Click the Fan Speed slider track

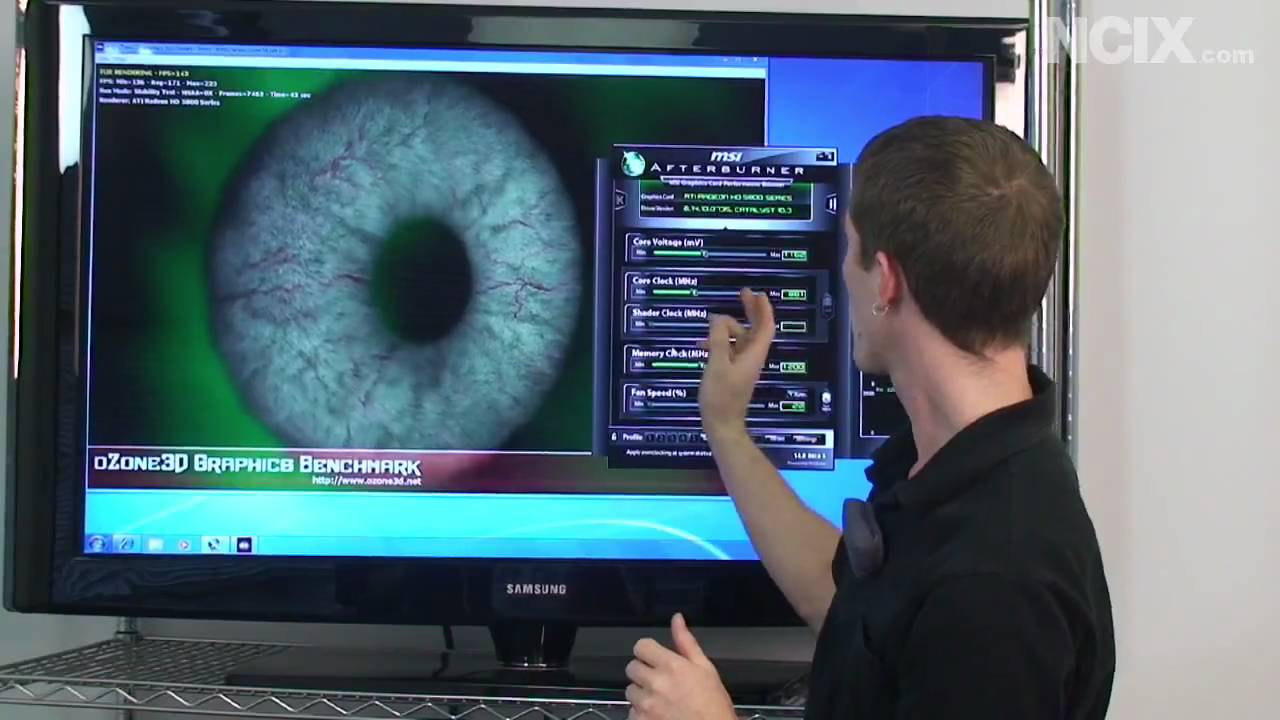coord(707,405)
